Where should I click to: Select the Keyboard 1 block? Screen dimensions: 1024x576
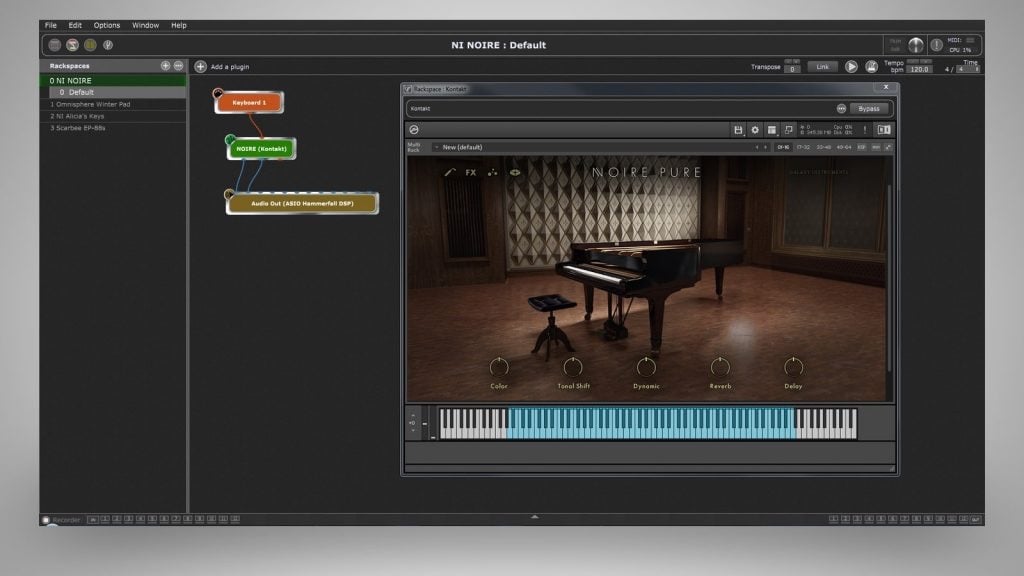(x=249, y=103)
